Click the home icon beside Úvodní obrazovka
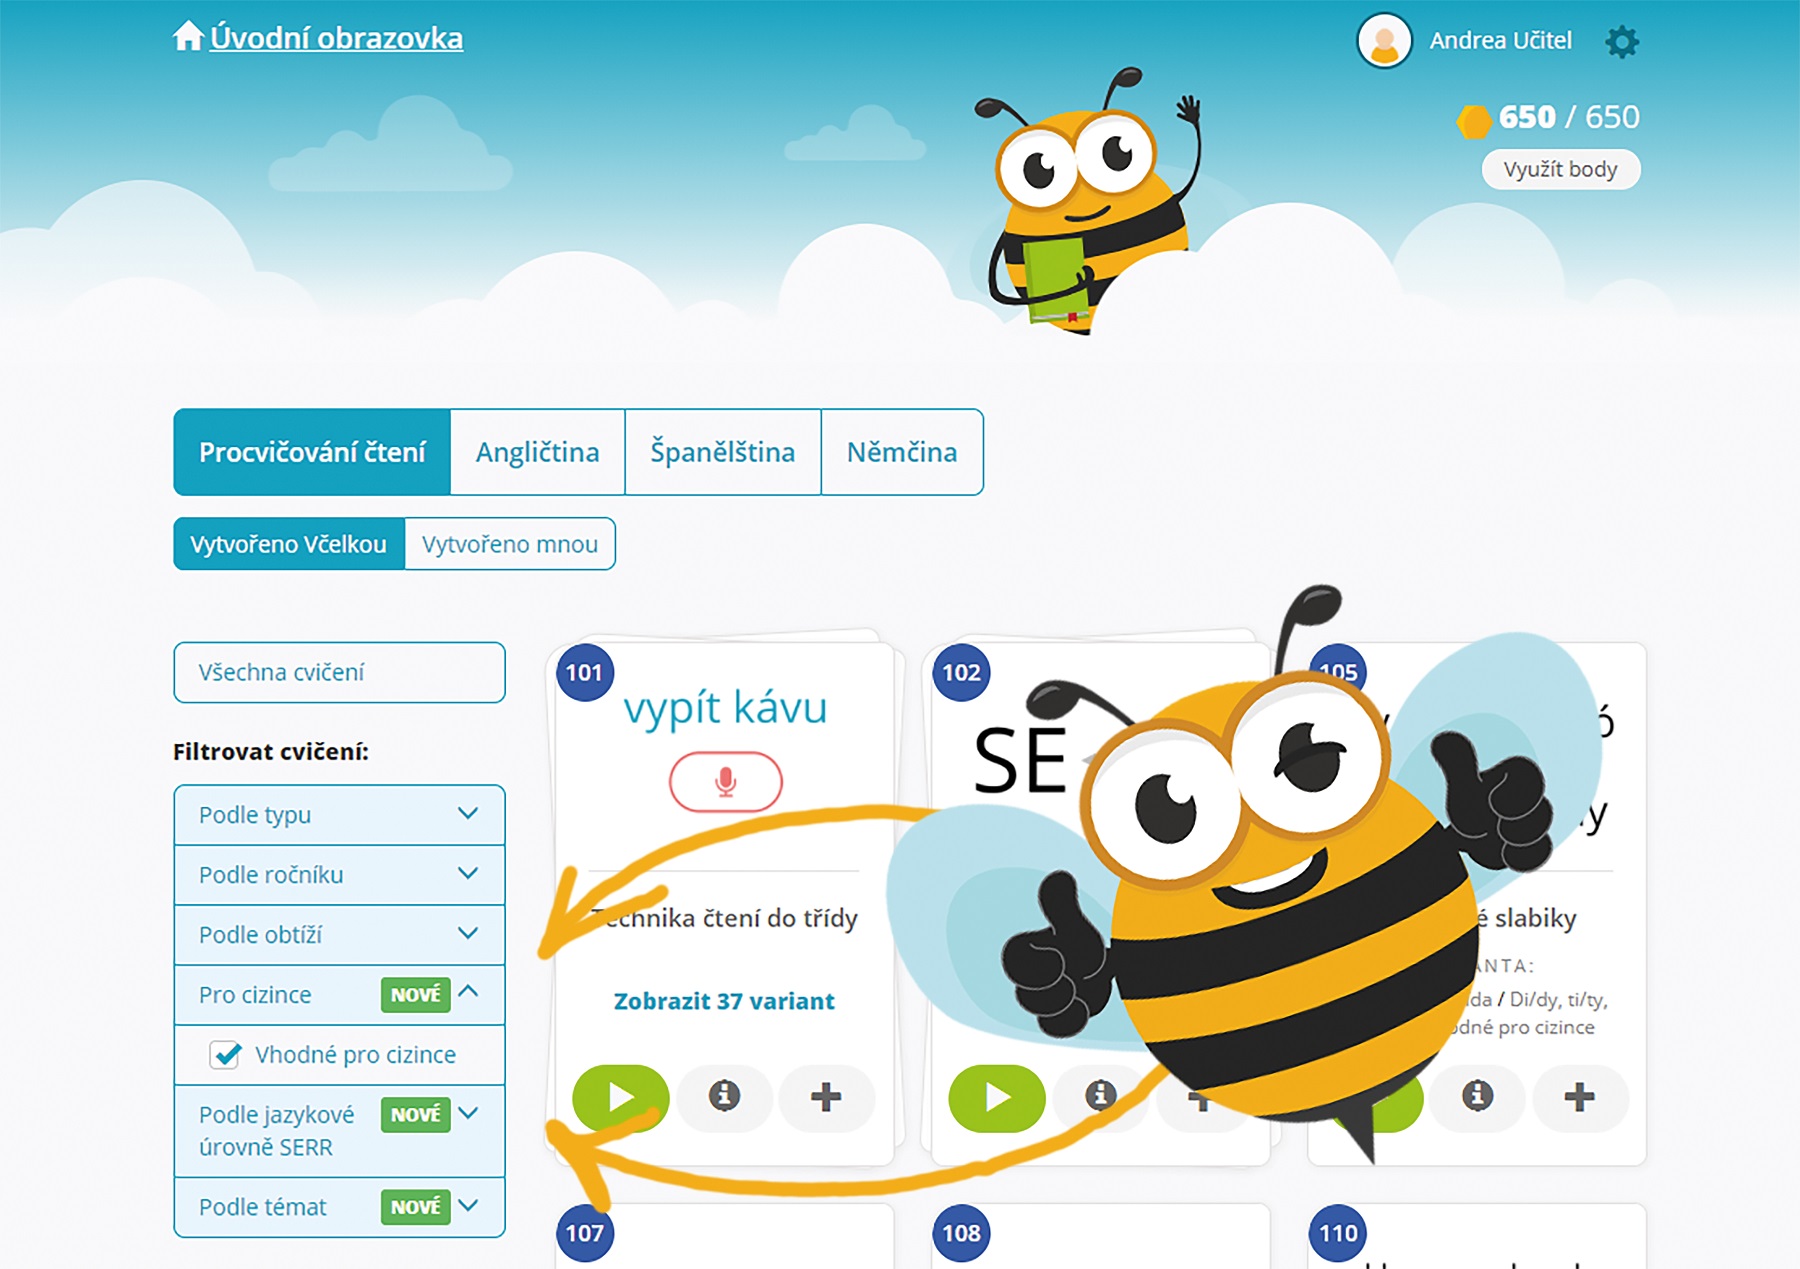The image size is (1800, 1269). click(187, 37)
